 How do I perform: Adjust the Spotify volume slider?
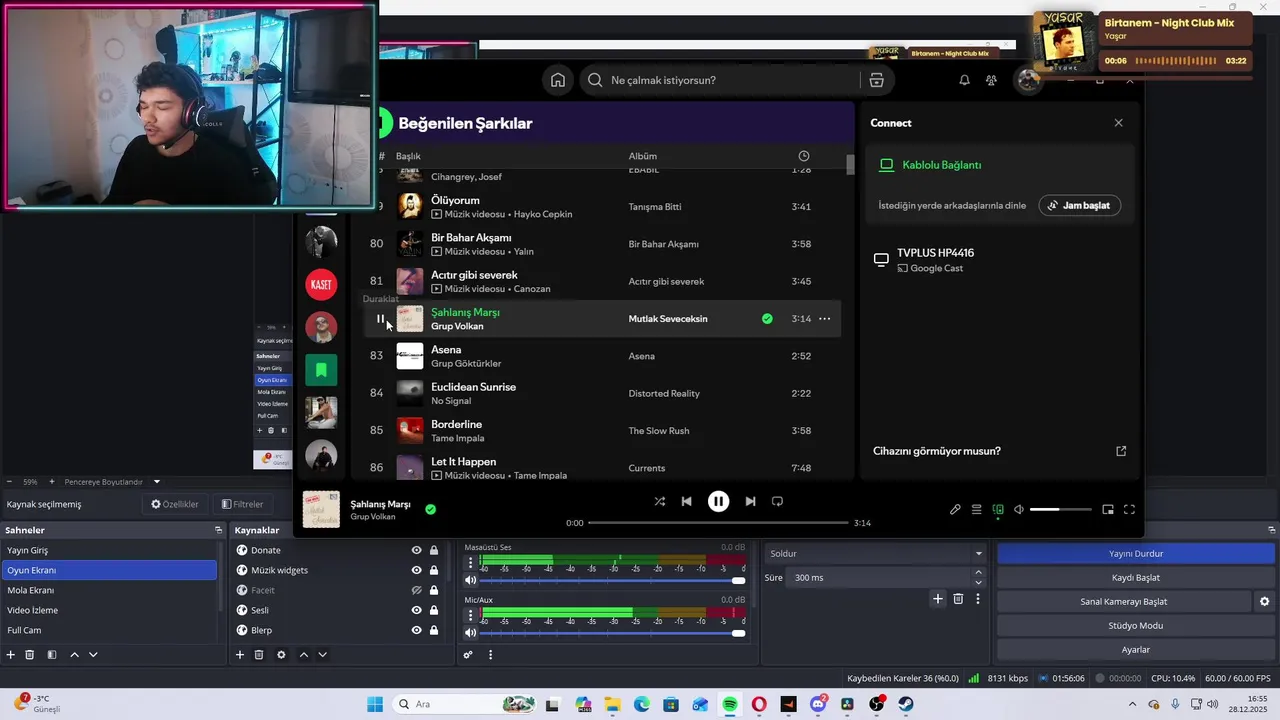coord(1060,509)
